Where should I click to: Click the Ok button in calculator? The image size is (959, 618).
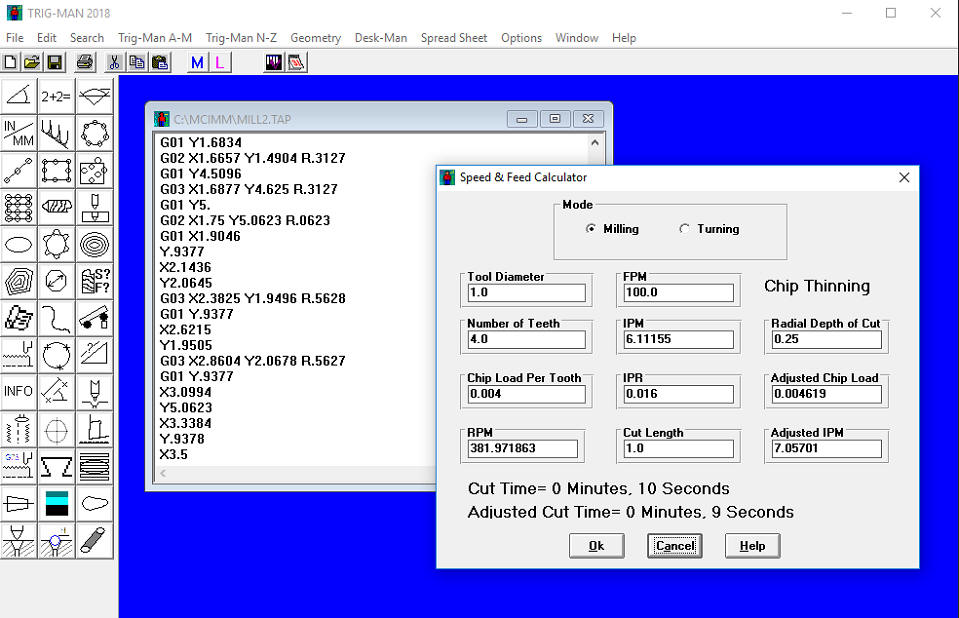[x=596, y=546]
